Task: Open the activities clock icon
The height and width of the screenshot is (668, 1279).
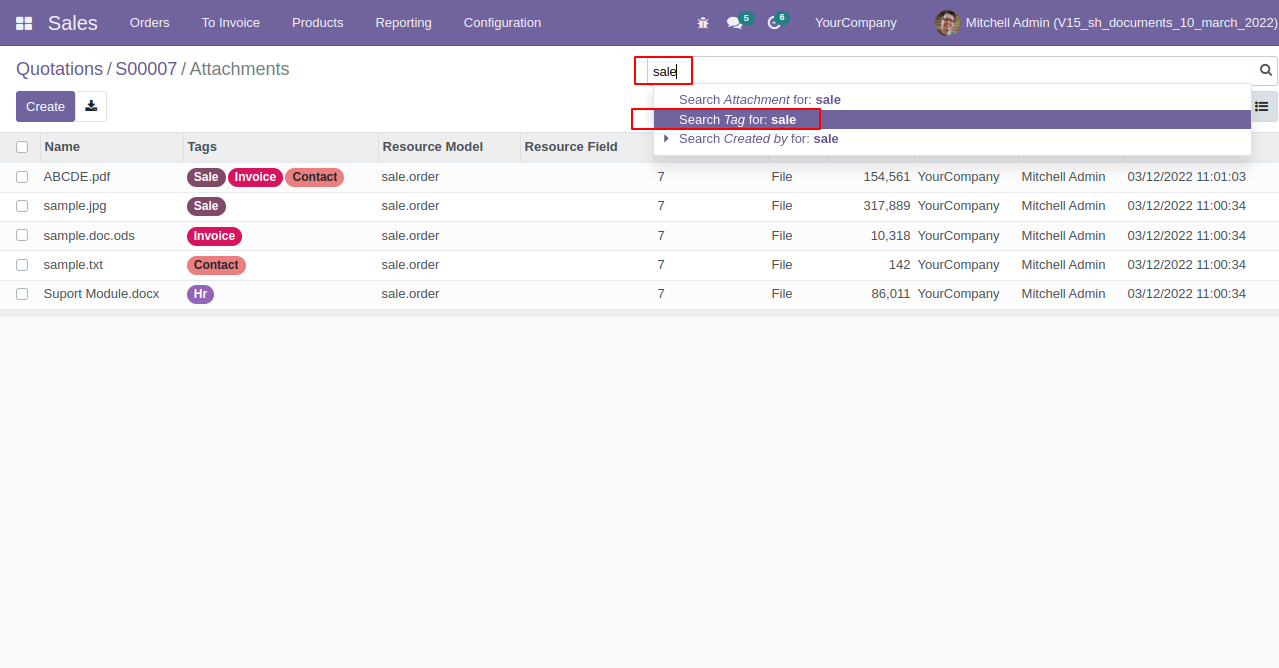Action: [x=774, y=23]
